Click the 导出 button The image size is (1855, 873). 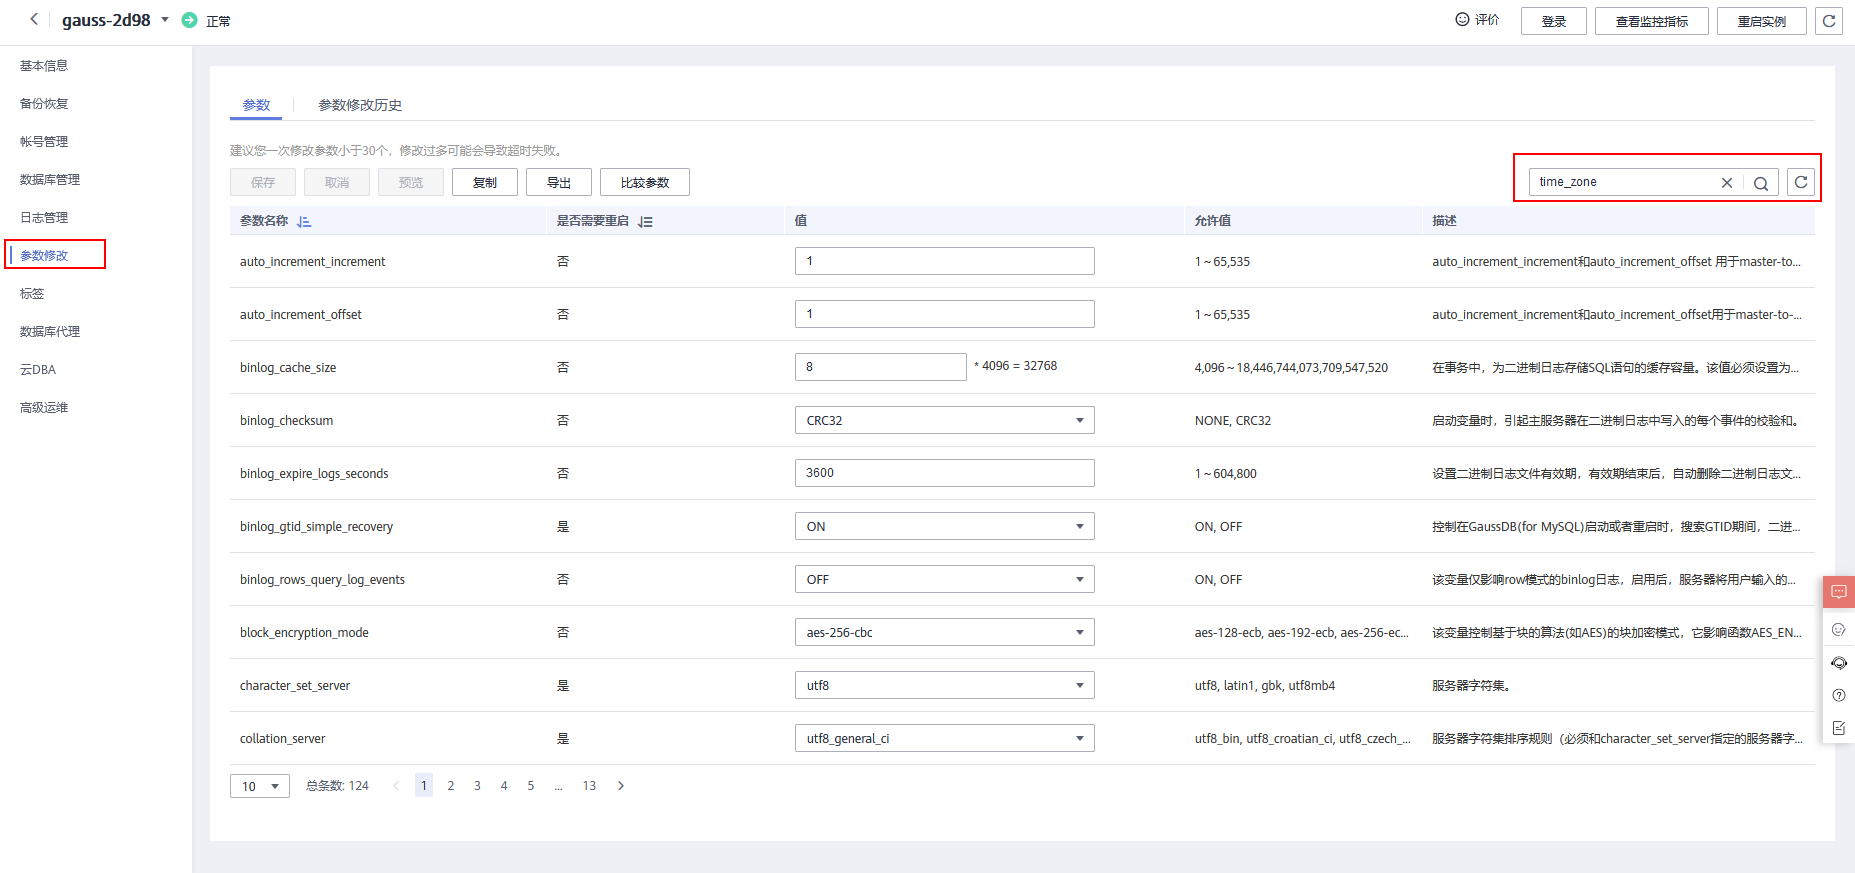(x=559, y=182)
